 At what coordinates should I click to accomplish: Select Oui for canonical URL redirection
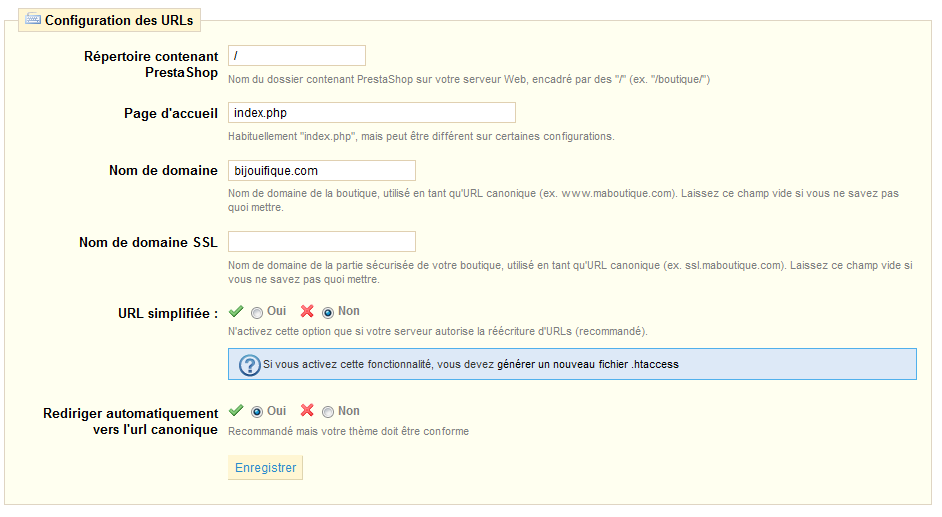(257, 412)
